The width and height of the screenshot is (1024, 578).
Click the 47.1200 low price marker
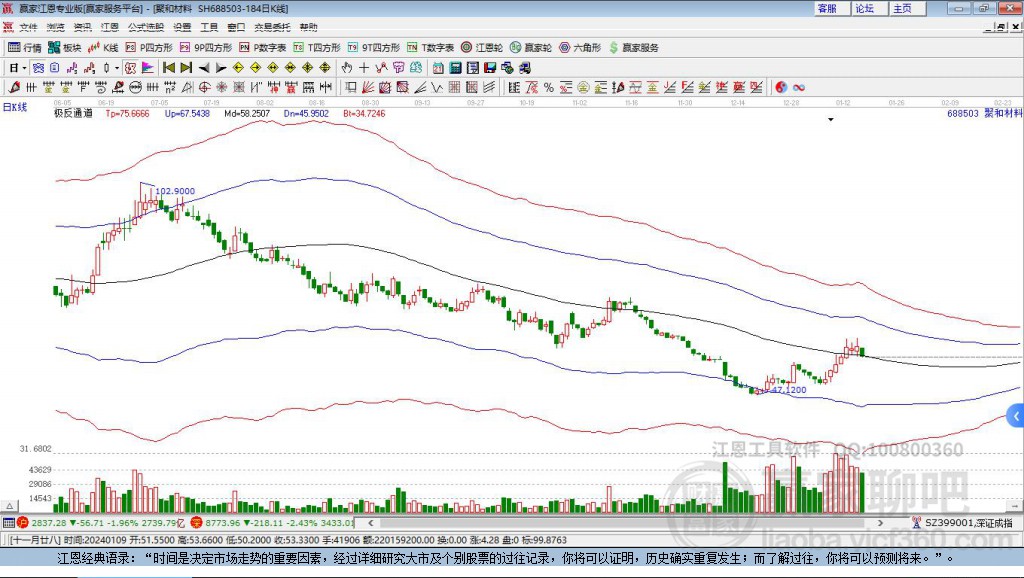789,390
